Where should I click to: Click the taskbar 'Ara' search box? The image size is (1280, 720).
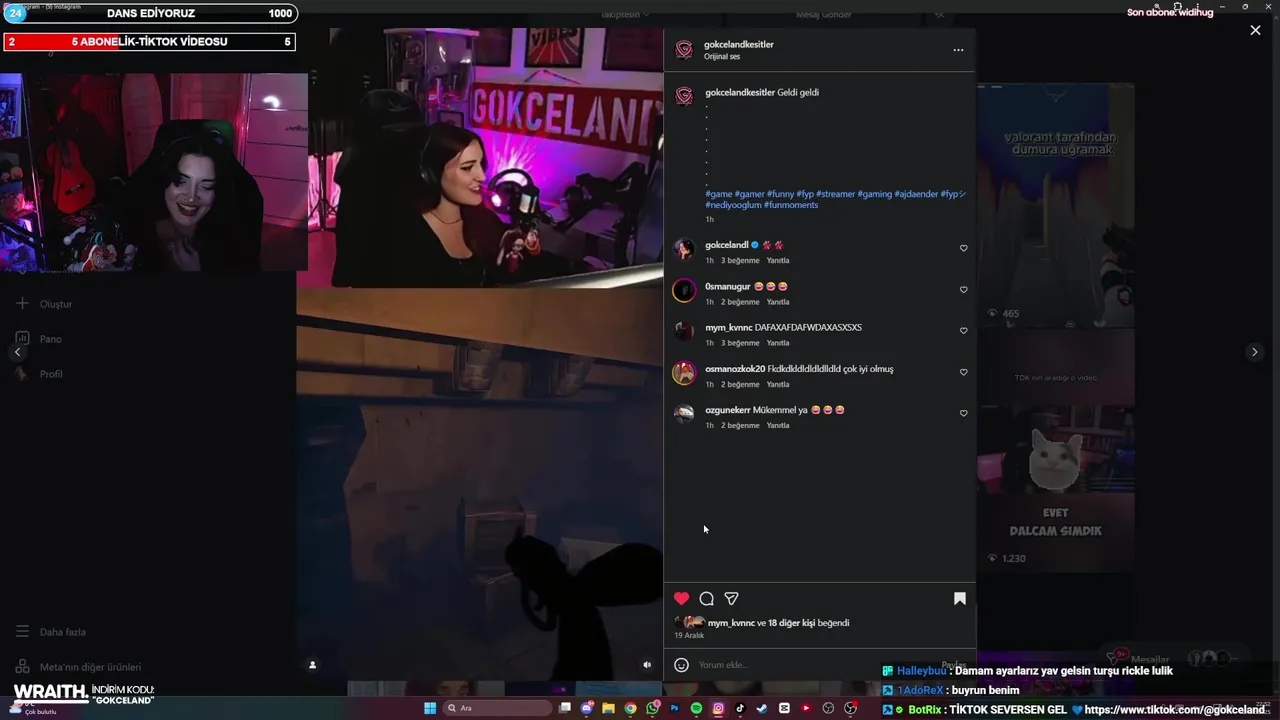(x=498, y=708)
